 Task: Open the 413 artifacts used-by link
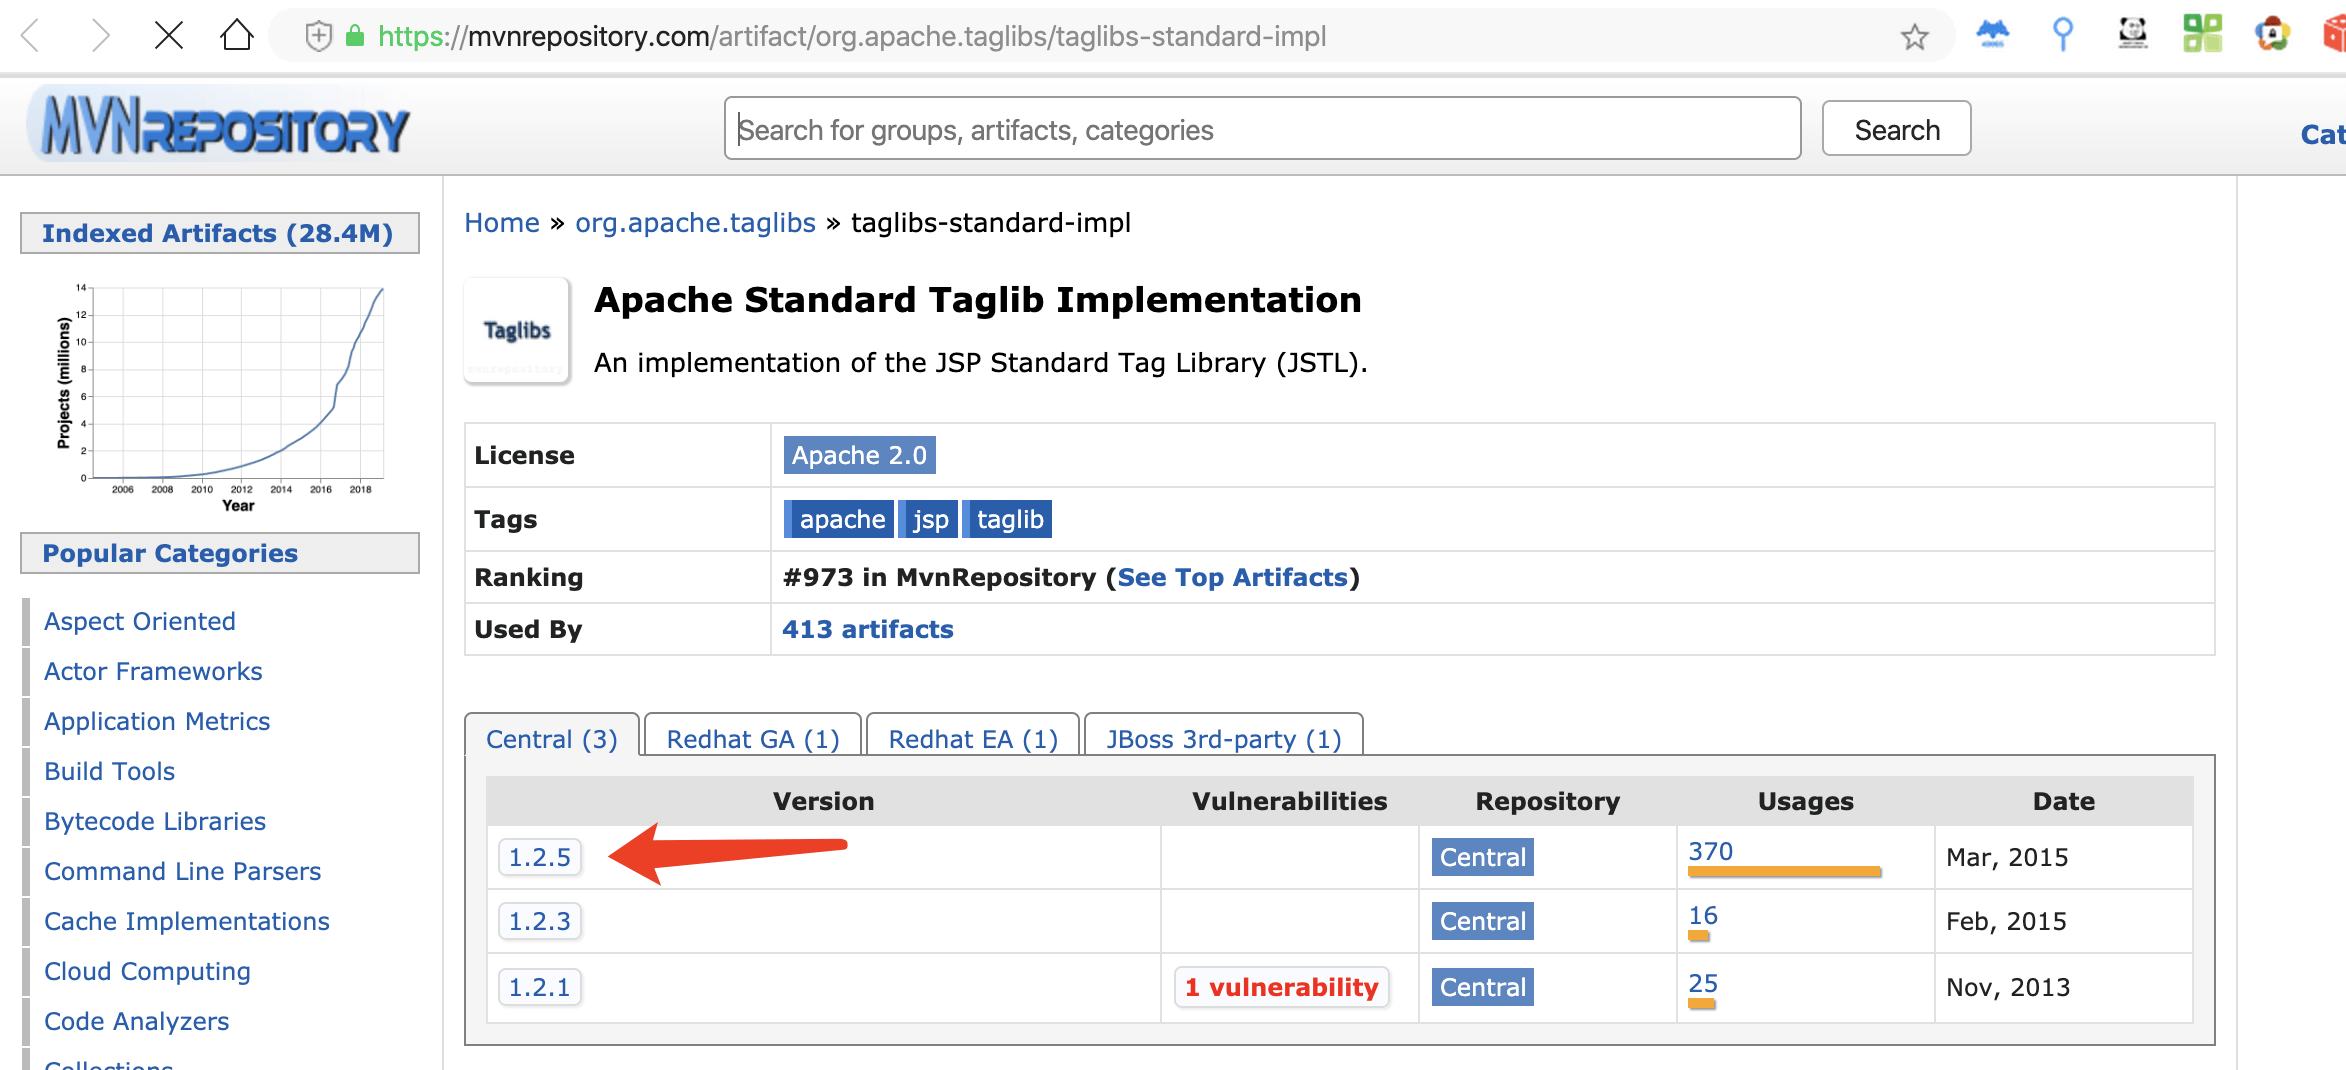[x=867, y=630]
